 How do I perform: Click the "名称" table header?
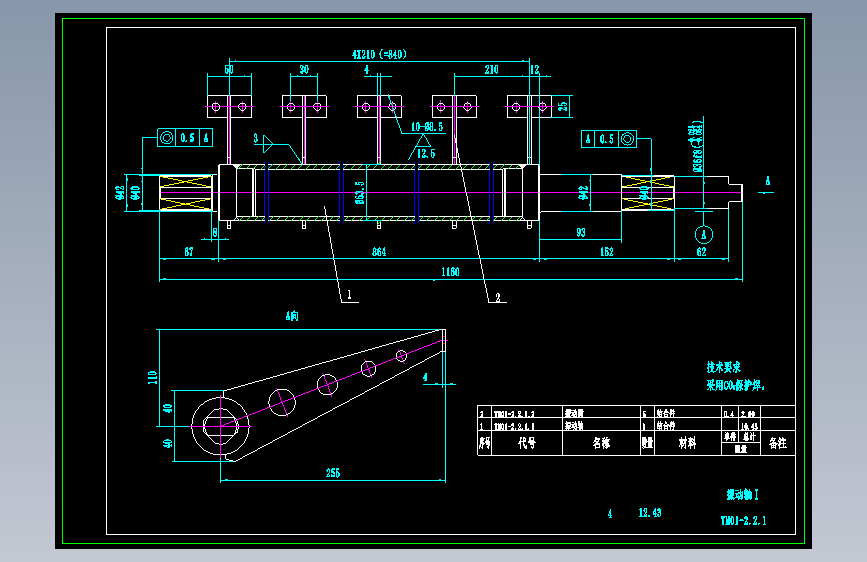click(x=601, y=443)
